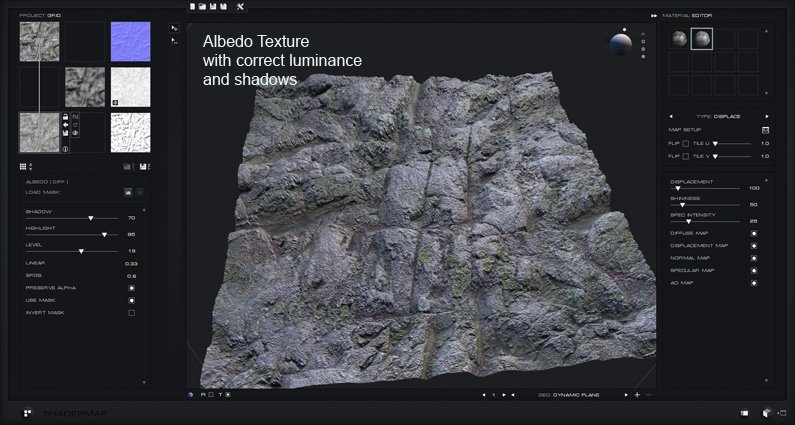Click the tools icon in the top toolbar
This screenshot has width=795, height=425.
click(240, 6)
